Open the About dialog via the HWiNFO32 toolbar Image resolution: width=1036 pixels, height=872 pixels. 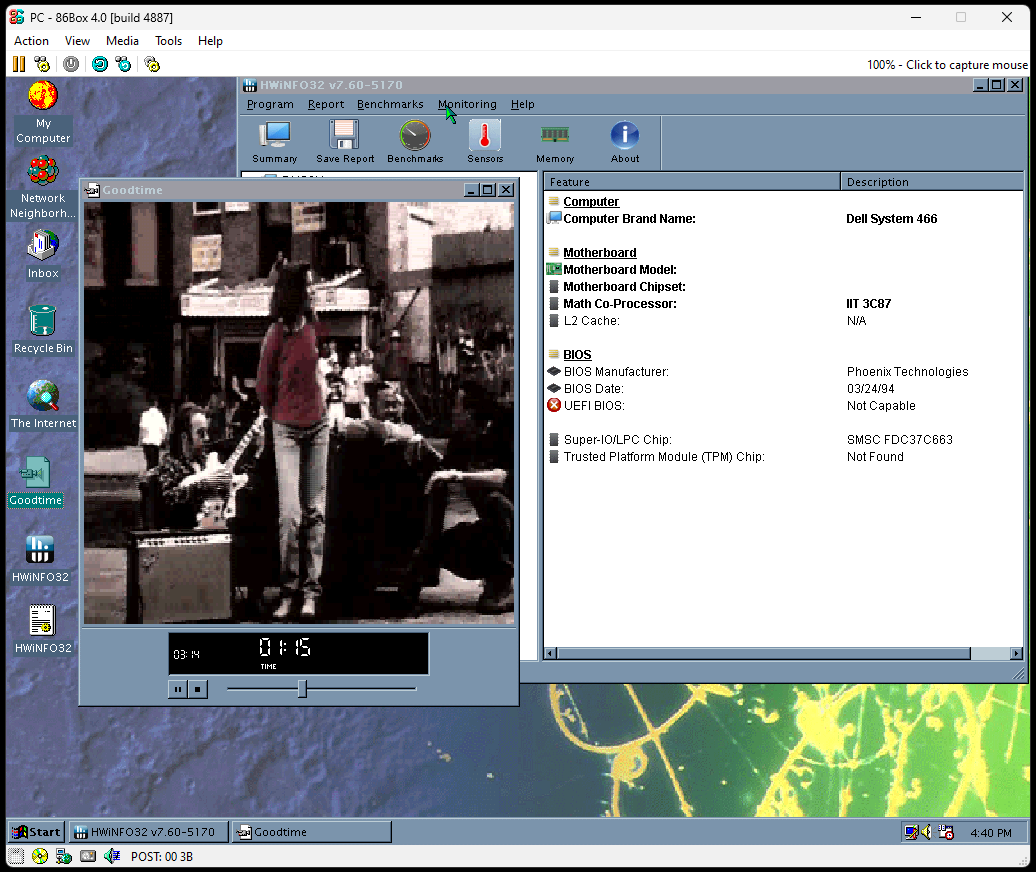[x=624, y=141]
